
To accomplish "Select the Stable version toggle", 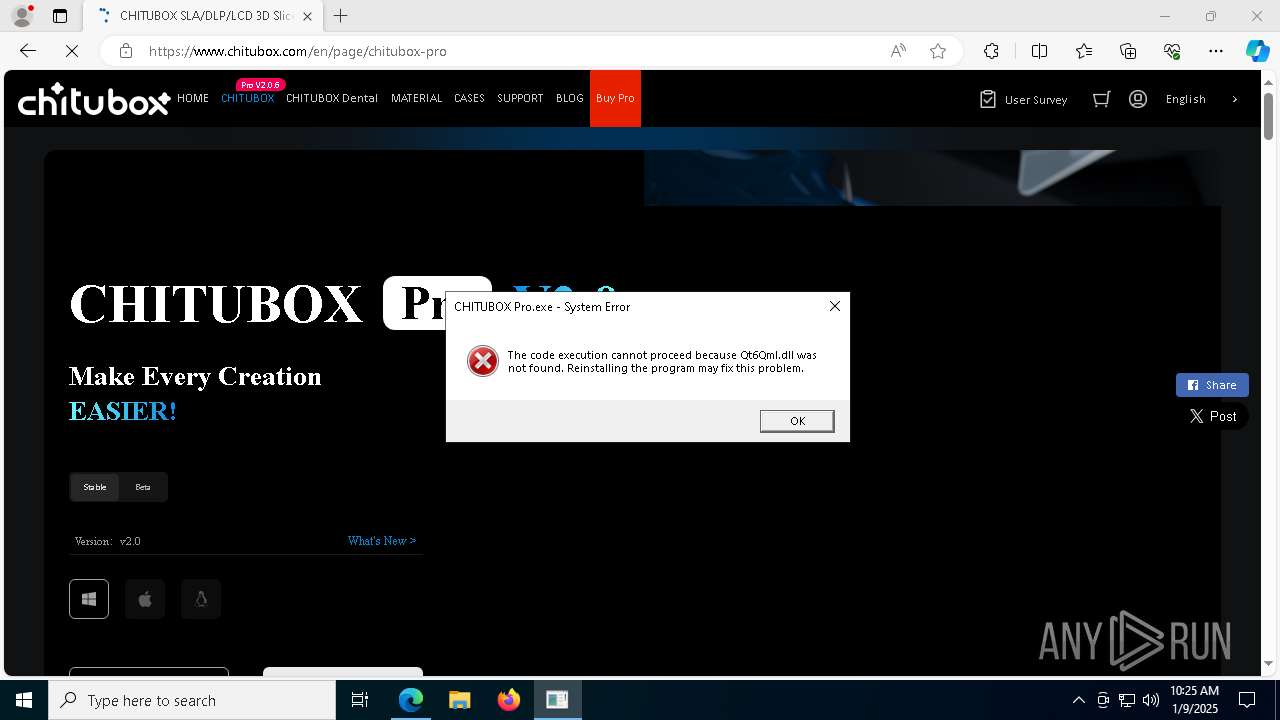I will (95, 487).
